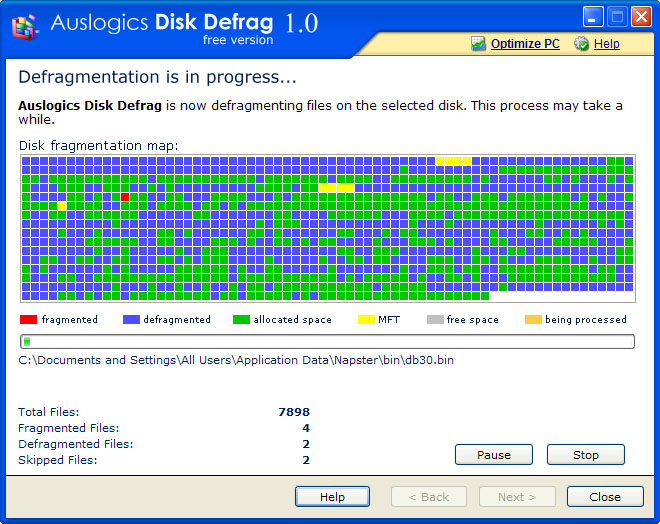Click the db30.bin file path text
The width and height of the screenshot is (660, 524).
click(x=236, y=360)
